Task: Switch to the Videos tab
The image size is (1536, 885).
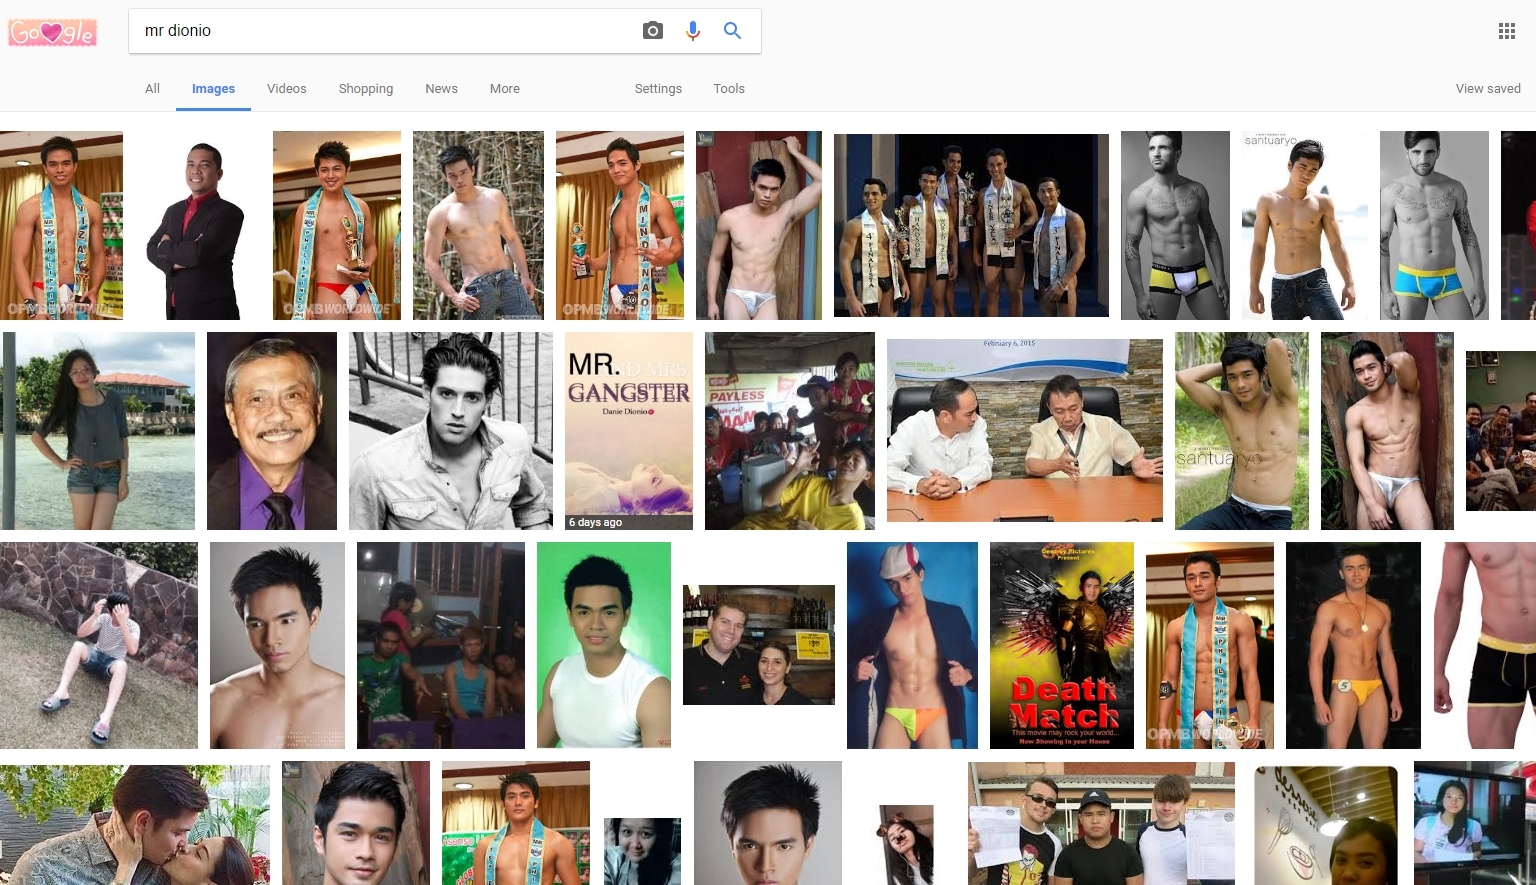Action: 287,88
